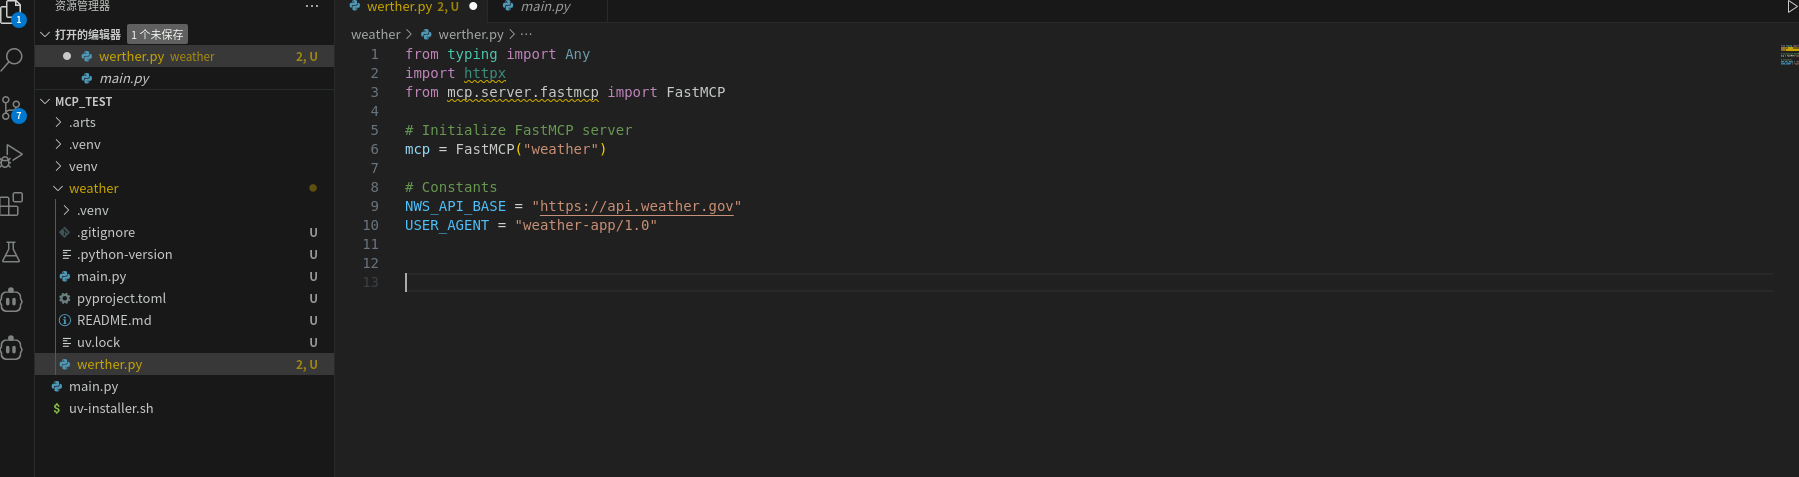Open Run and Debug view icon
1799x477 pixels.
12,156
